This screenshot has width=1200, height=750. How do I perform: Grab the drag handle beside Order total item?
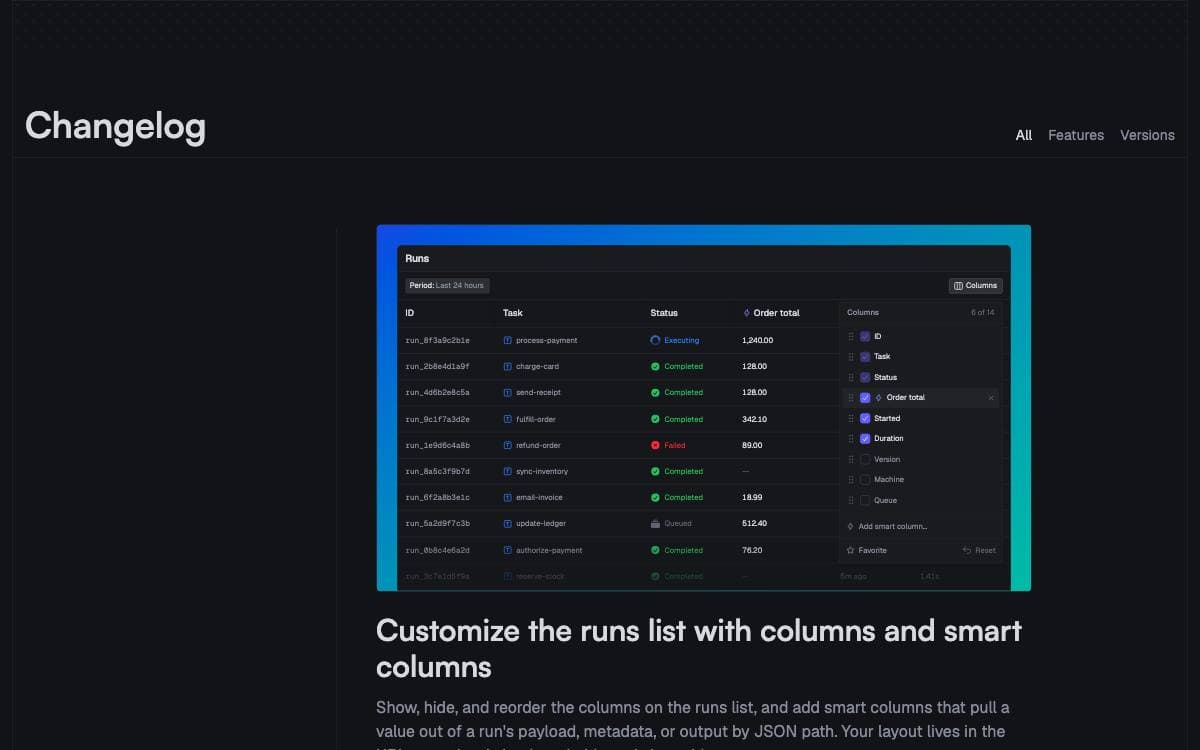851,397
